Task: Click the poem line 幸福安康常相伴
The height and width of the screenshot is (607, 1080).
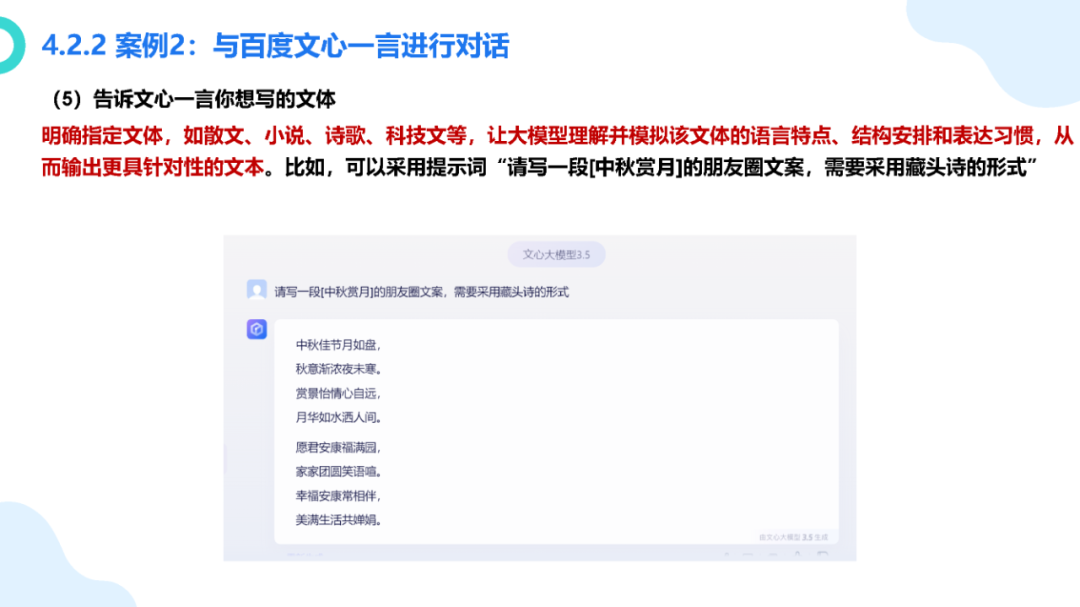Action: (x=338, y=495)
